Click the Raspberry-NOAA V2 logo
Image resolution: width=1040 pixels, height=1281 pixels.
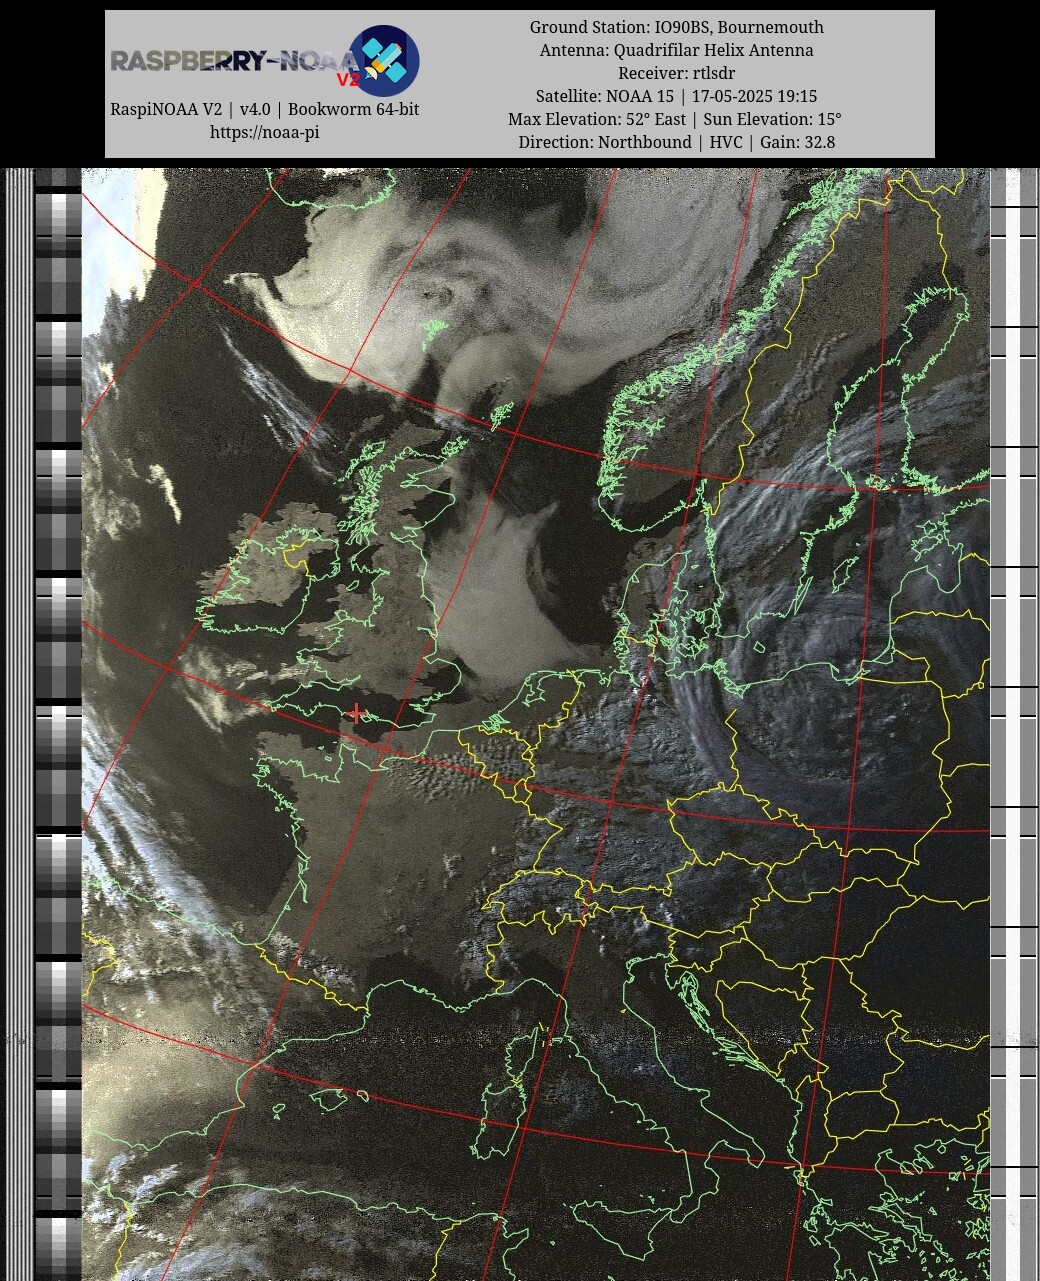pyautogui.click(x=265, y=61)
